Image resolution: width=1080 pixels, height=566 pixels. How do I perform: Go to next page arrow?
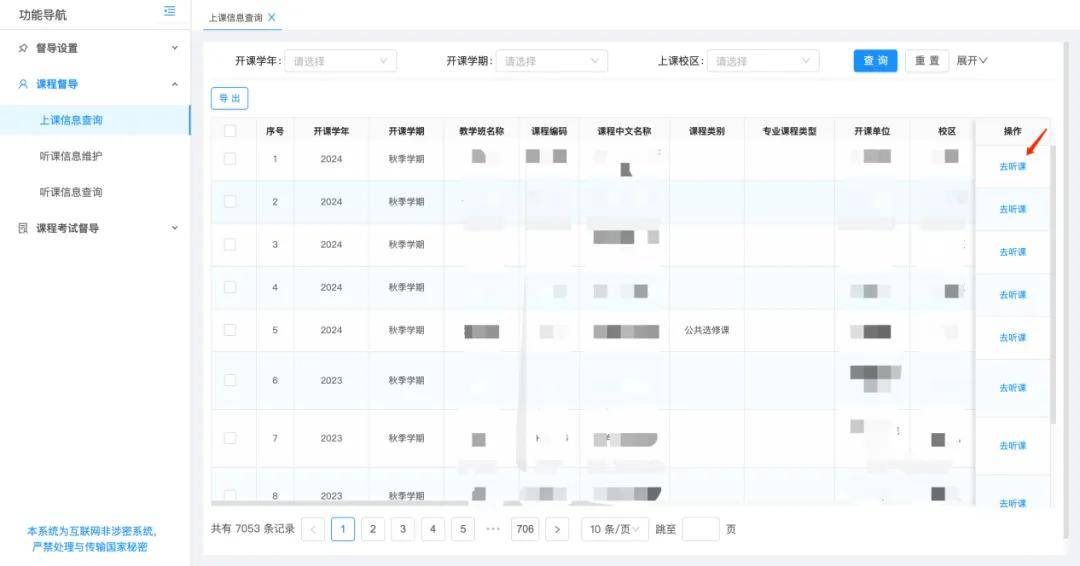pyautogui.click(x=557, y=529)
